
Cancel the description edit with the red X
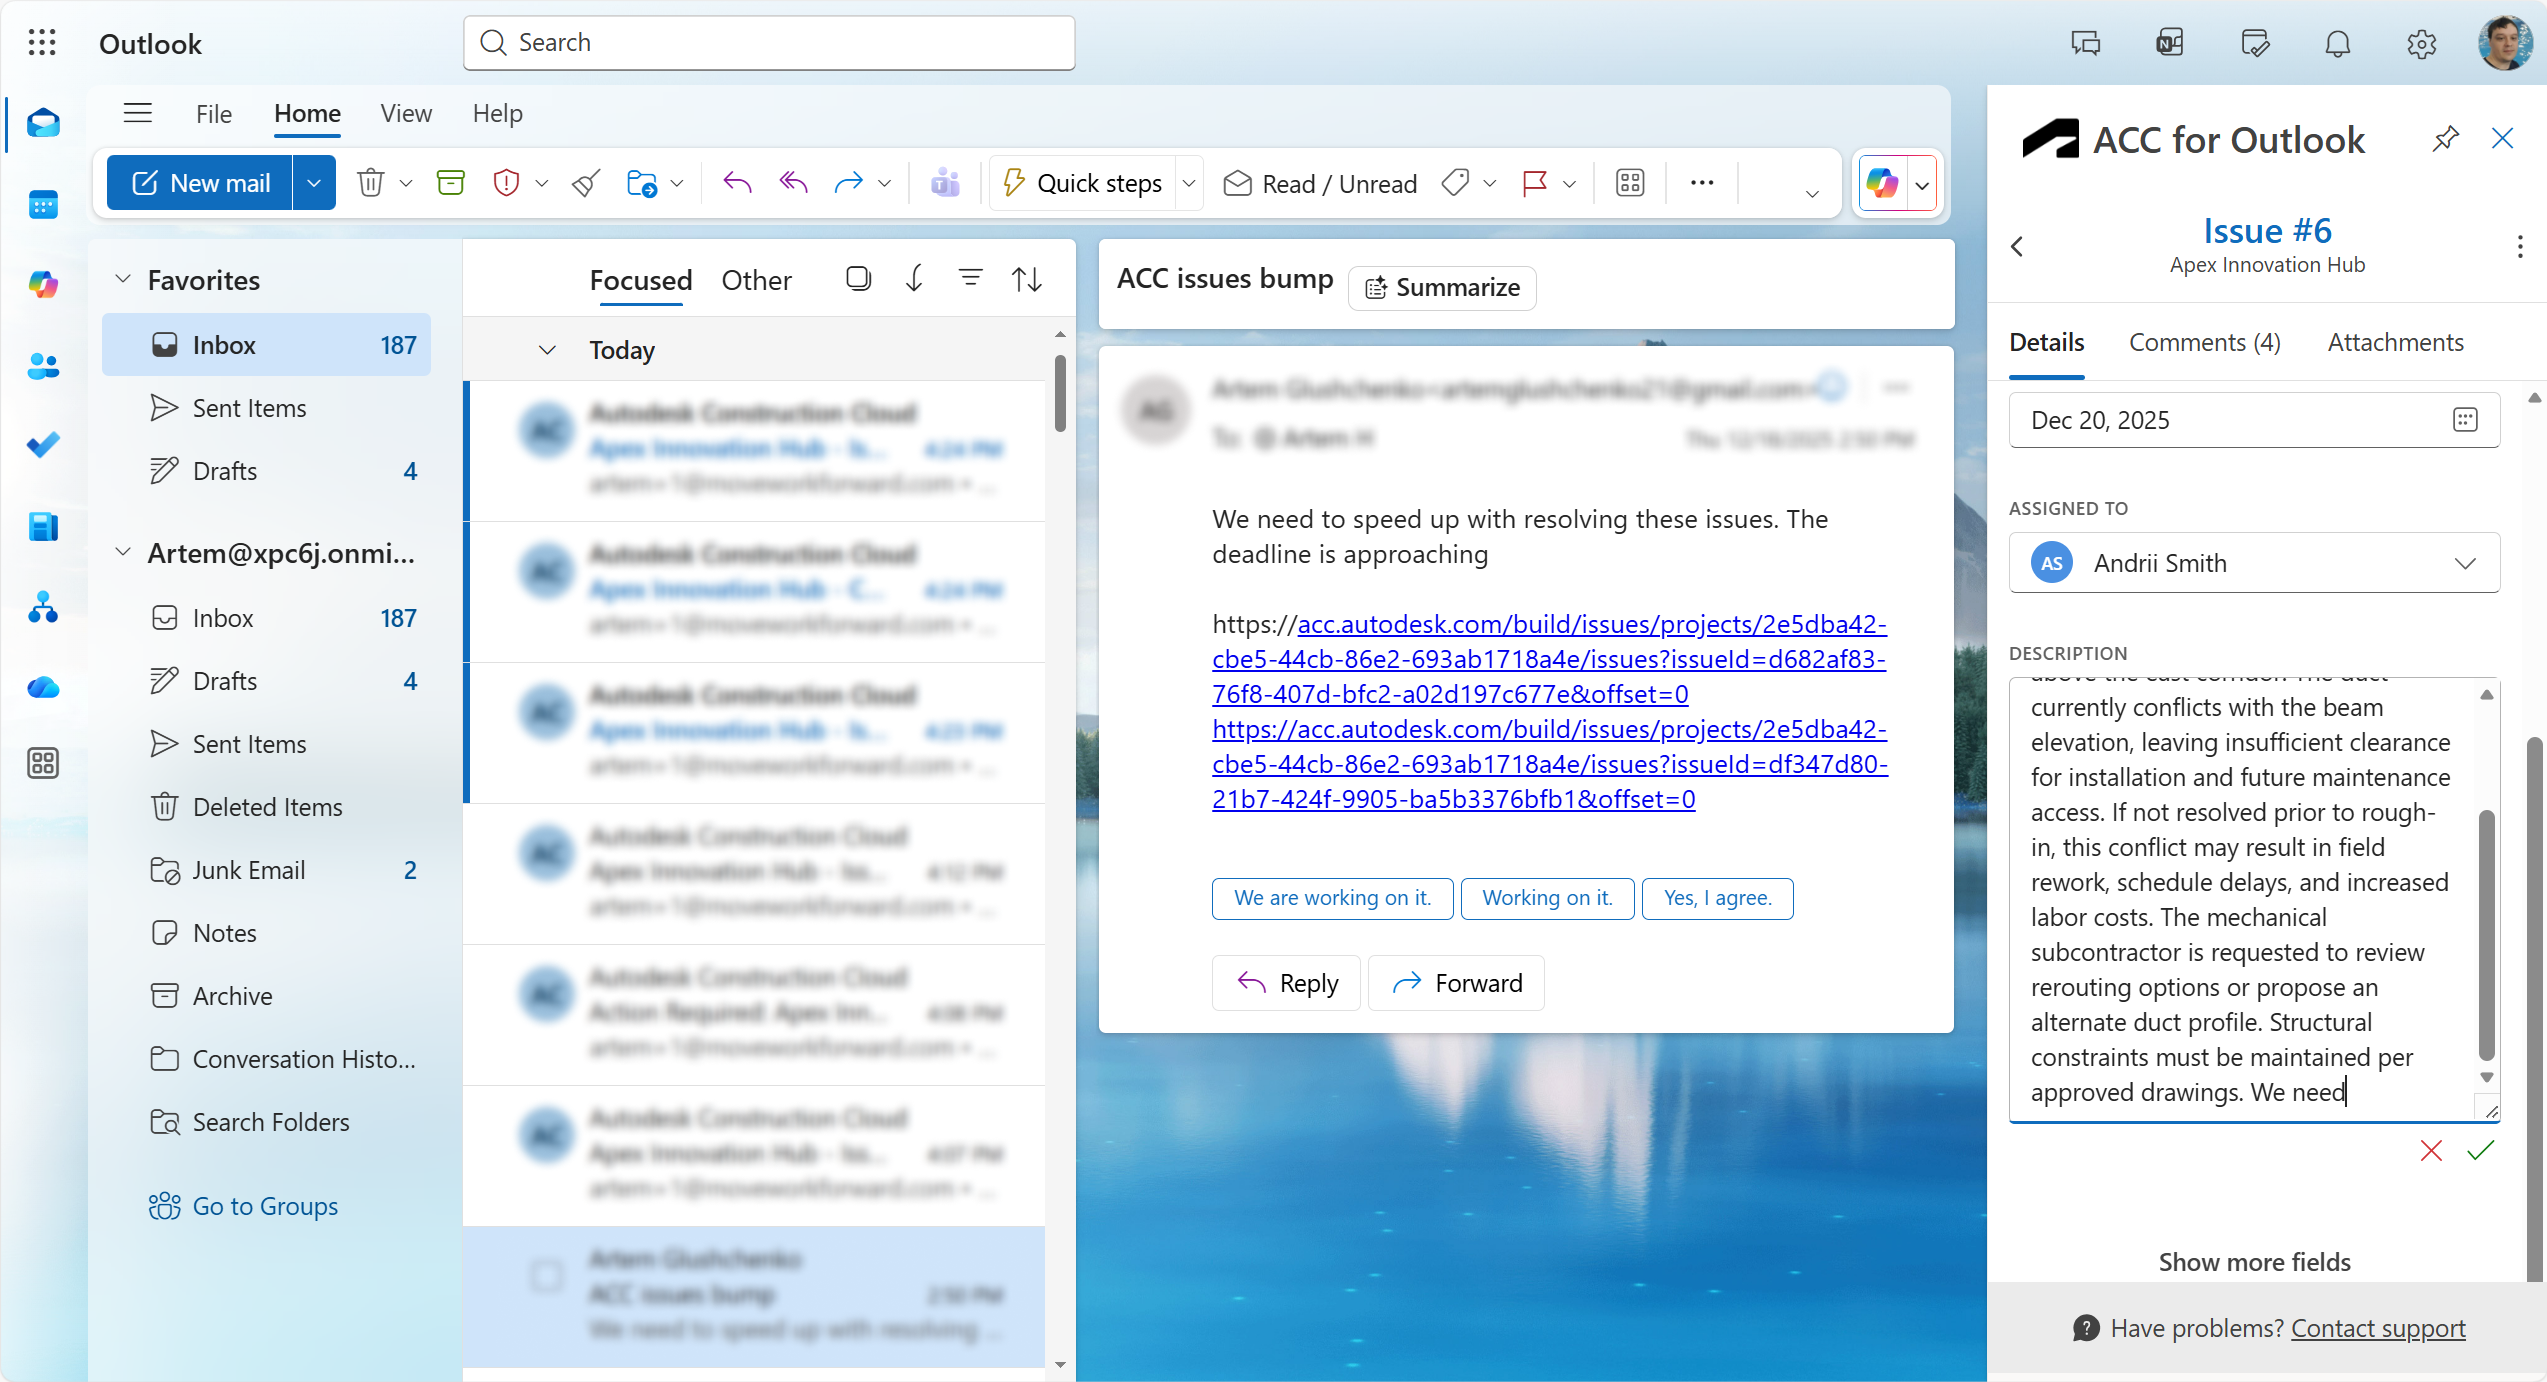[x=2431, y=1151]
